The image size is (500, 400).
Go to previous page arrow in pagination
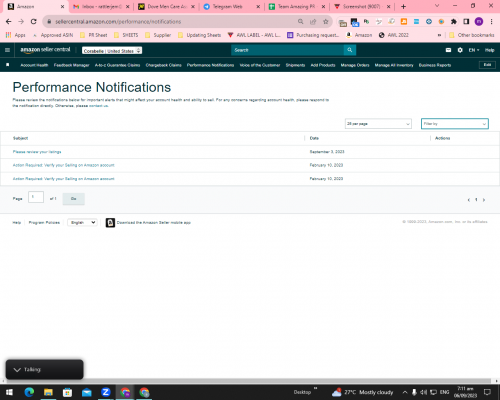pyautogui.click(x=469, y=200)
